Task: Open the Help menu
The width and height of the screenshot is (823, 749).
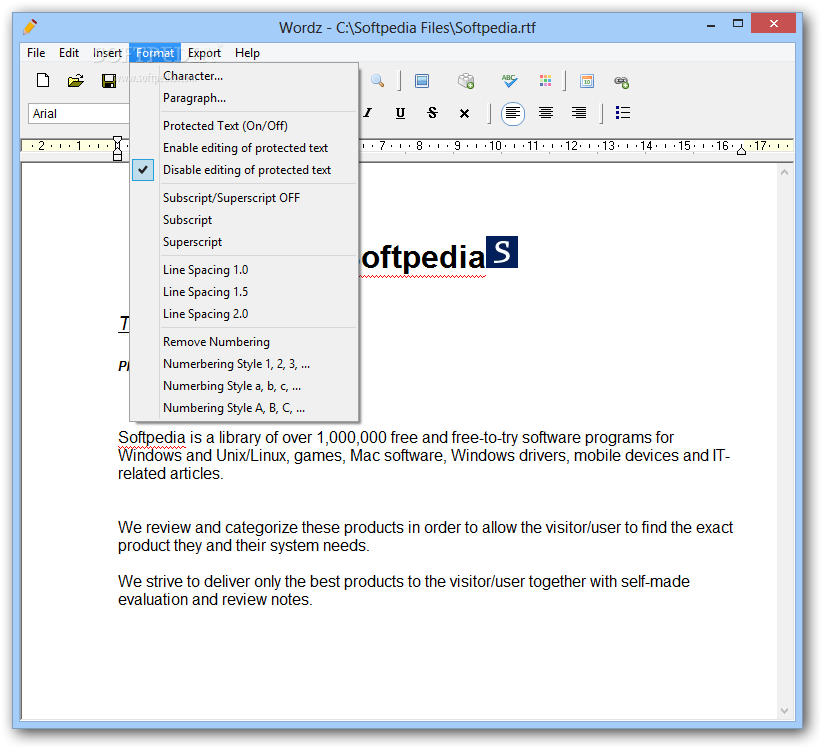Action: pos(247,53)
